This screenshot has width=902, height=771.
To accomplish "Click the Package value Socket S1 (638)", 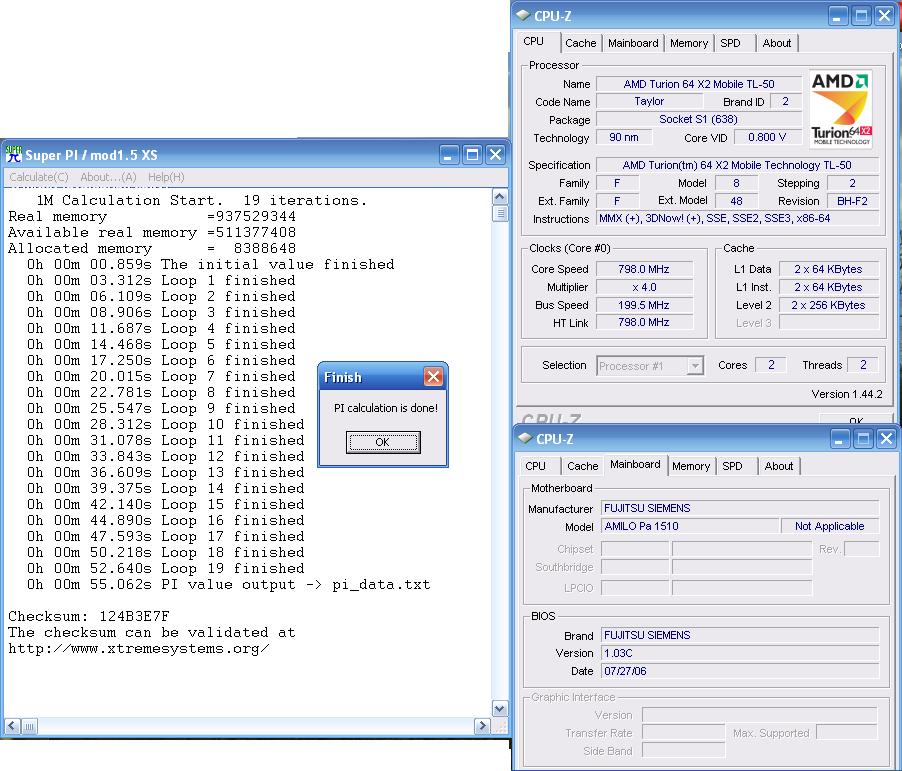I will [x=699, y=119].
